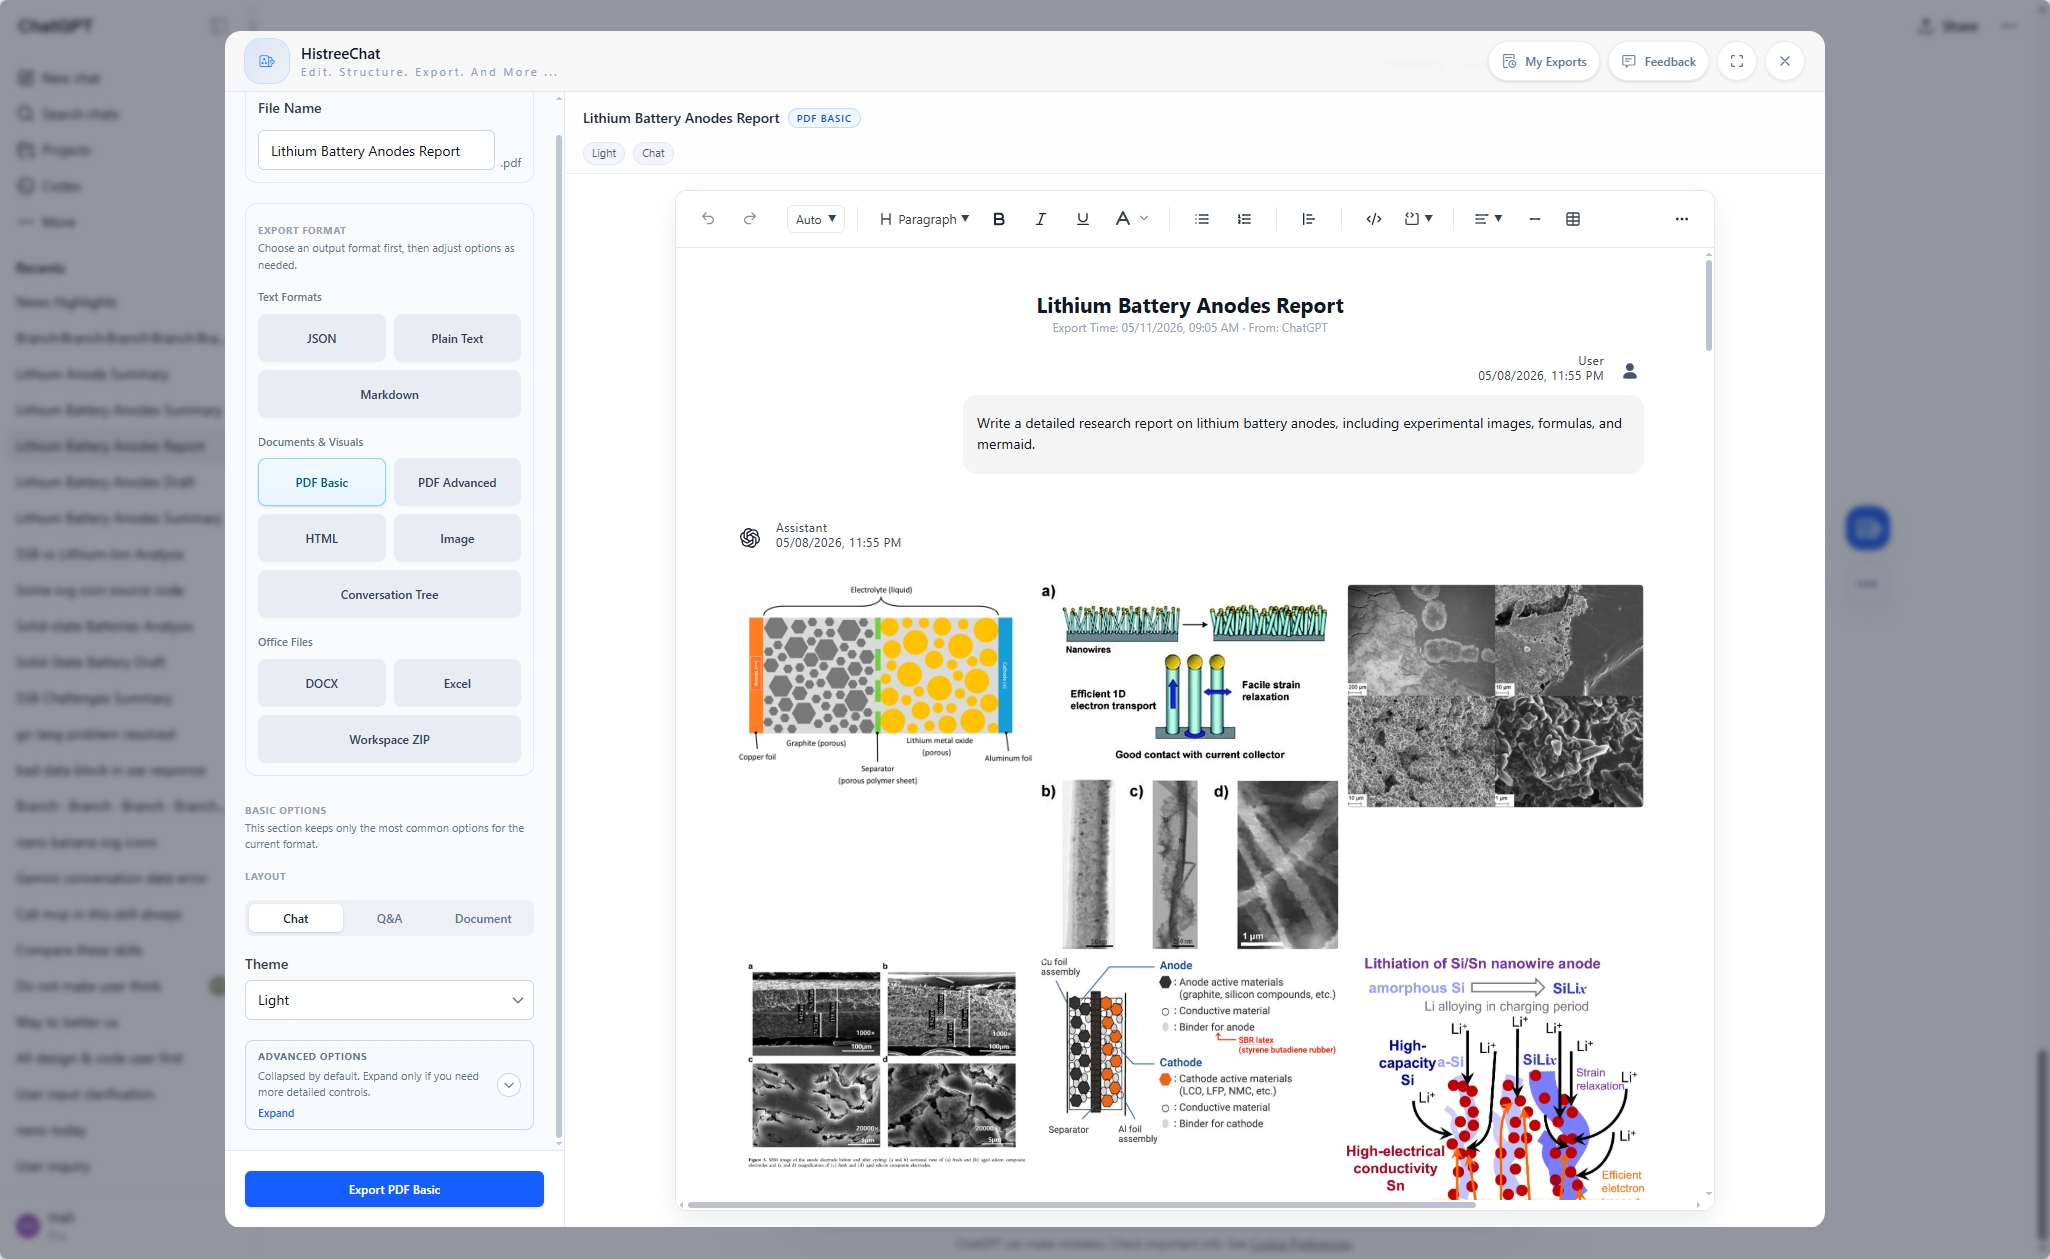Insert a table

pos(1573,219)
